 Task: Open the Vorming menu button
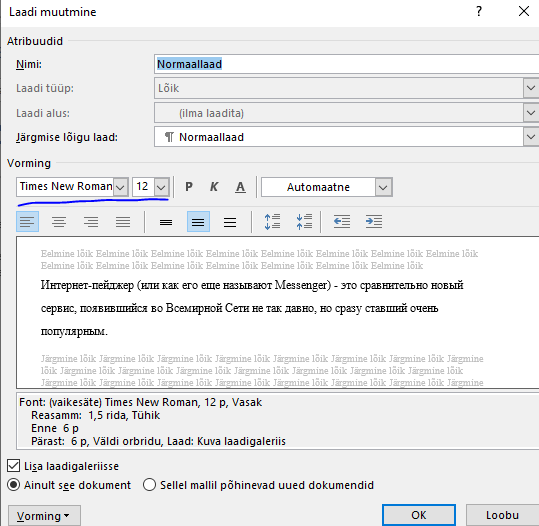point(44,516)
